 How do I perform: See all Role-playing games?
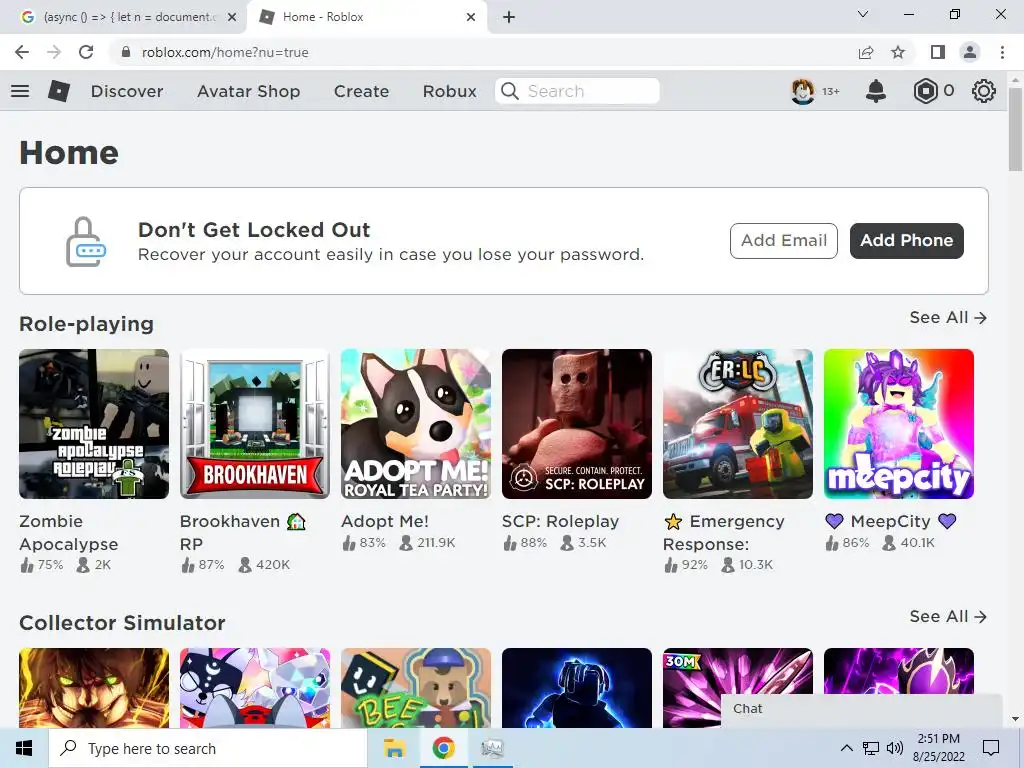[948, 317]
